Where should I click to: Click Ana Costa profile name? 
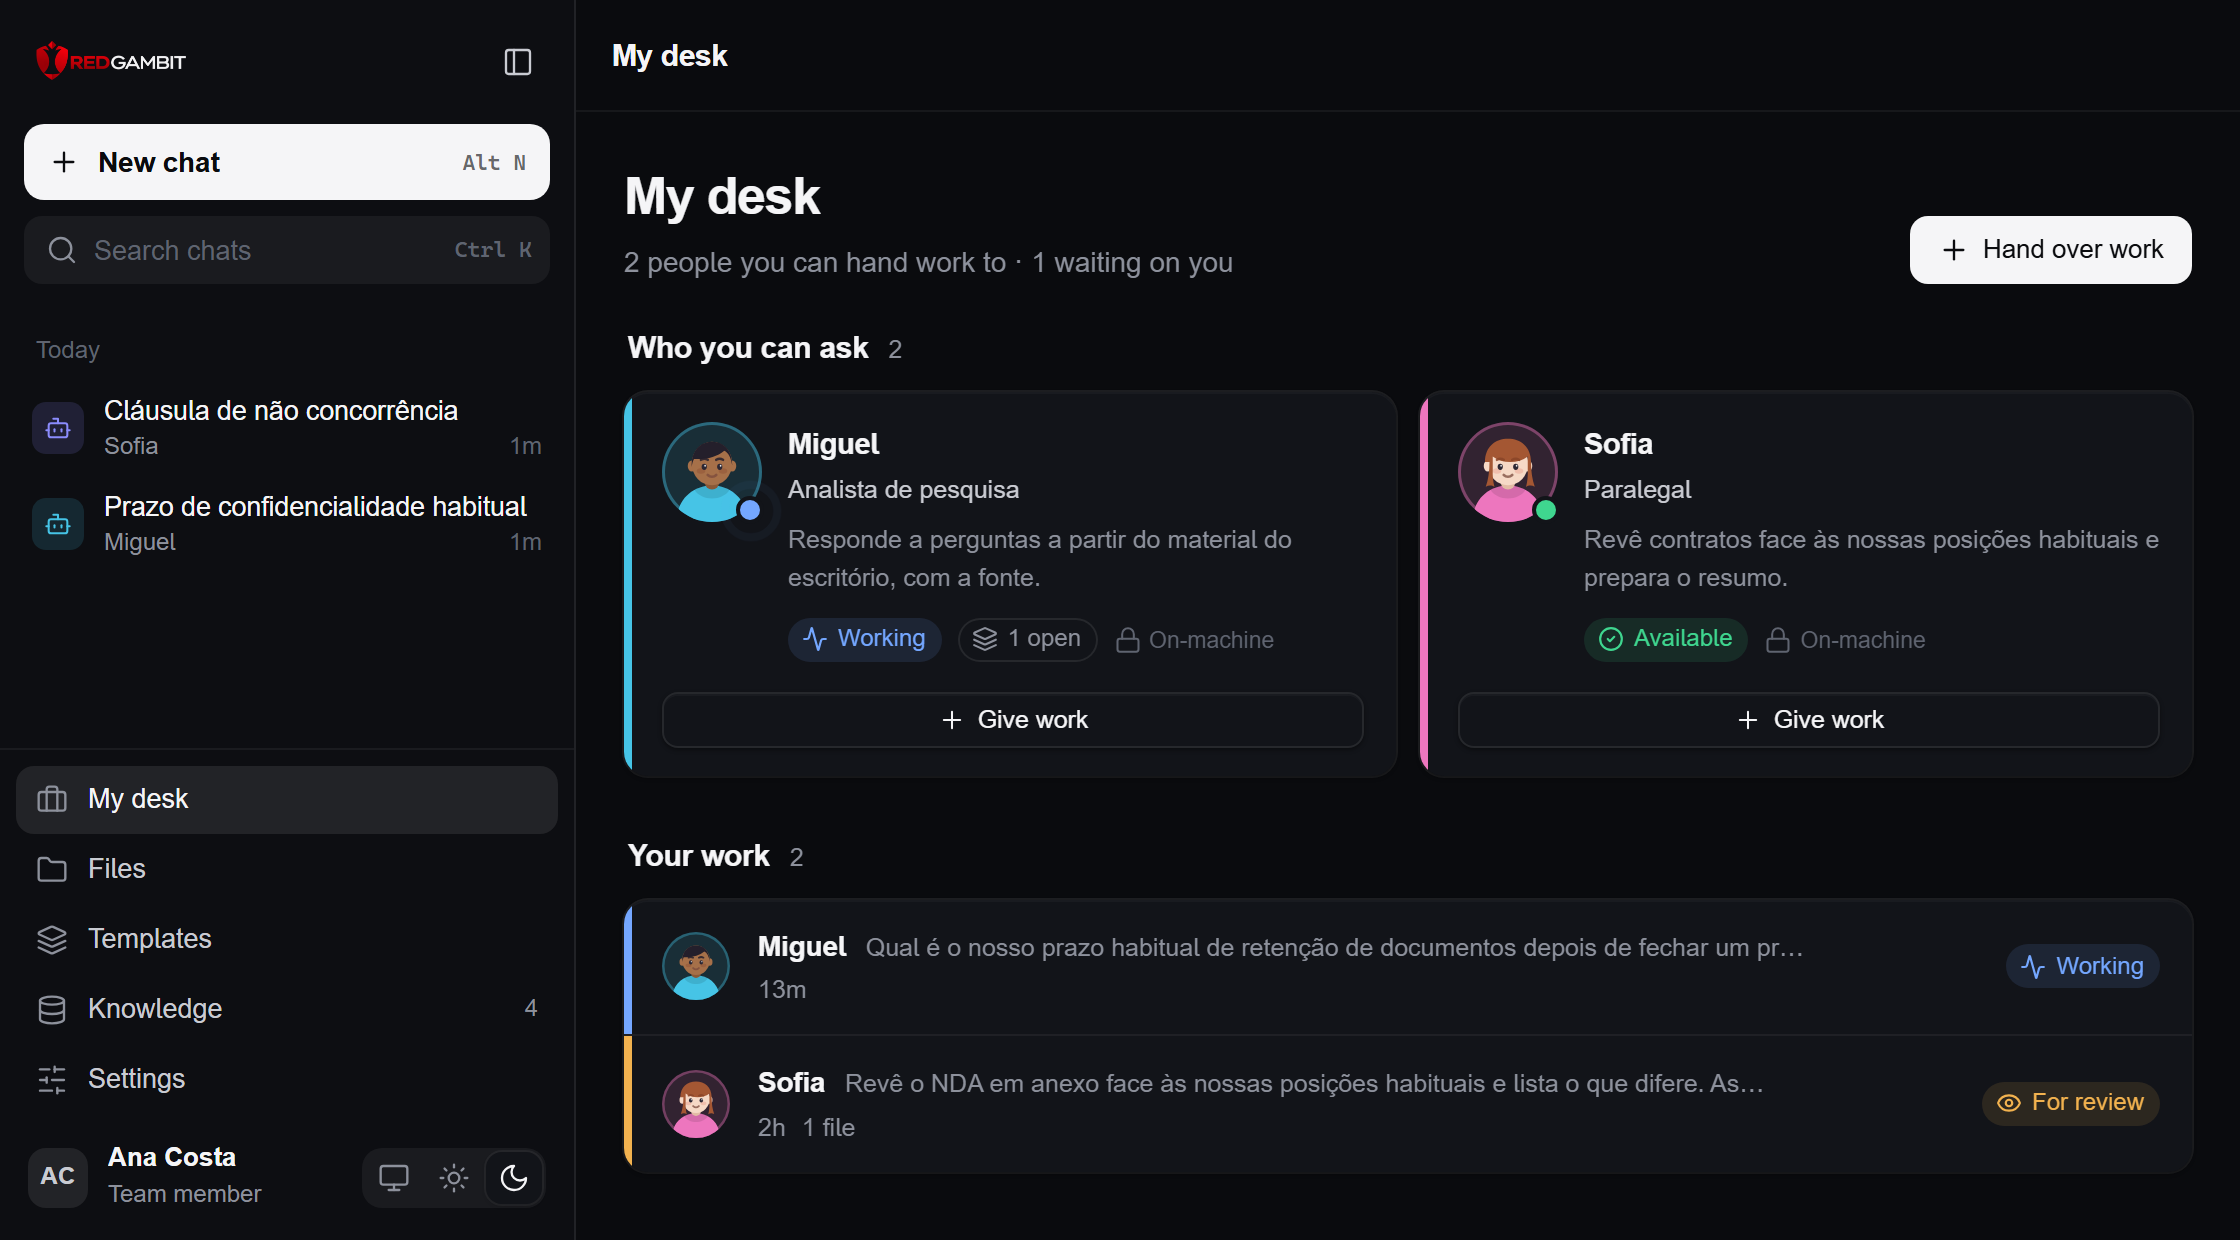tap(172, 1157)
